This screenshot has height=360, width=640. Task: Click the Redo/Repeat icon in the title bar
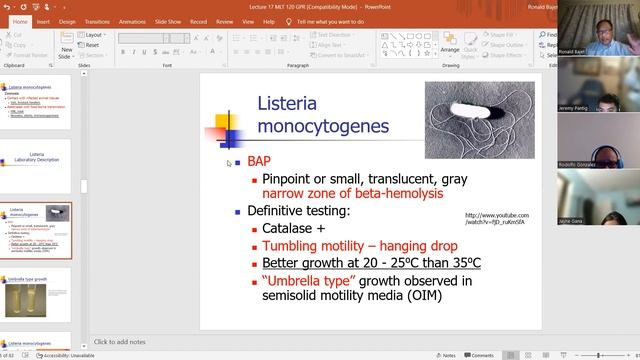[x=23, y=7]
